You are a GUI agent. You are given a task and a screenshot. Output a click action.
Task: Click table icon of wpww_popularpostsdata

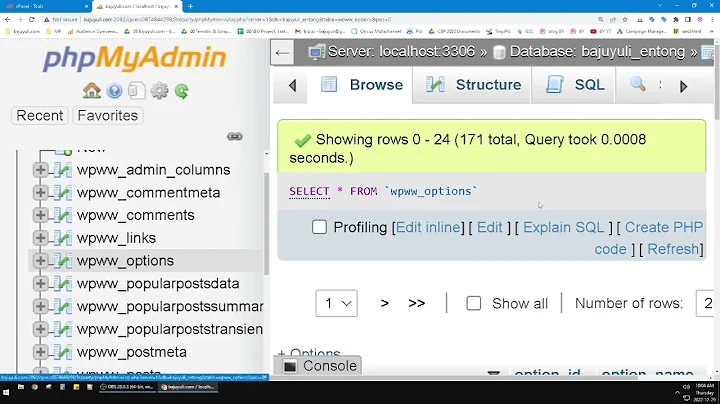click(x=63, y=284)
